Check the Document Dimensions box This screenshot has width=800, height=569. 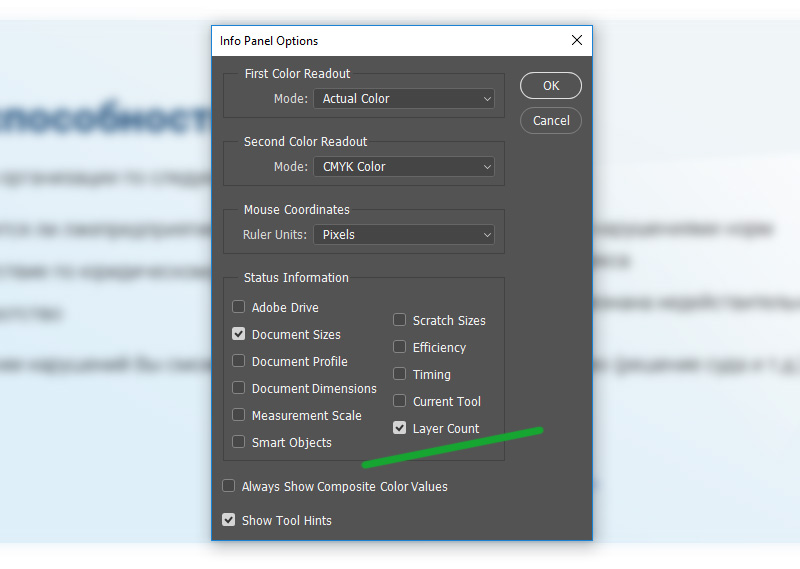pos(239,389)
